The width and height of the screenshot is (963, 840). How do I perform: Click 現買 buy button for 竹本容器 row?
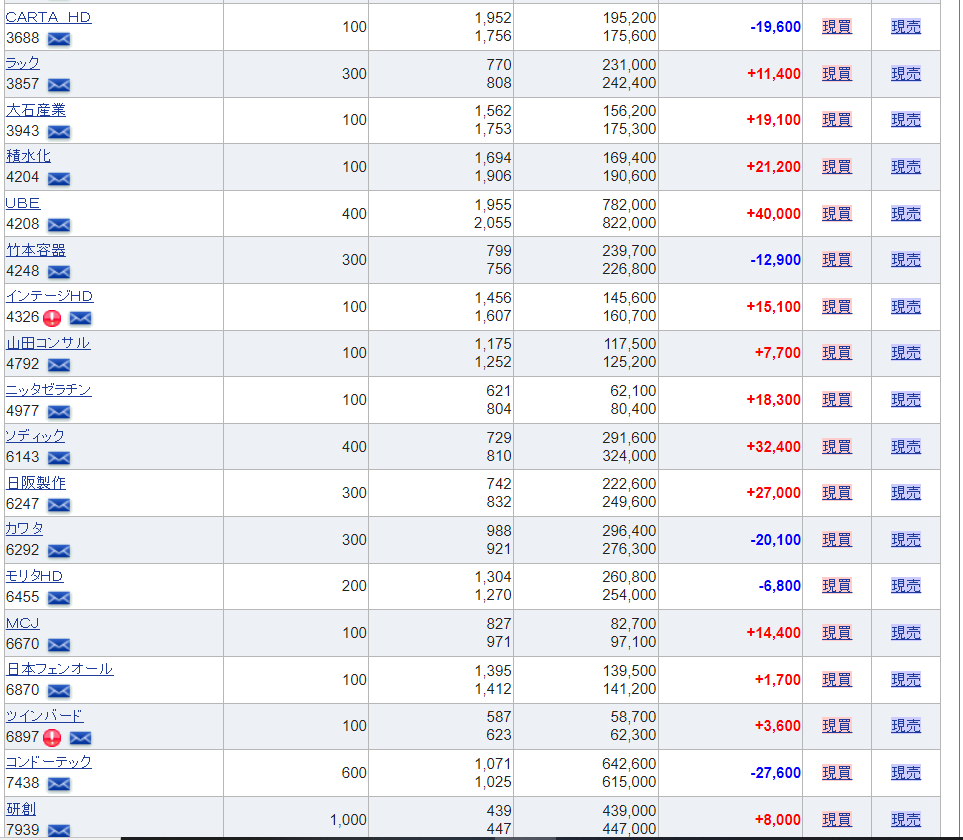[836, 260]
